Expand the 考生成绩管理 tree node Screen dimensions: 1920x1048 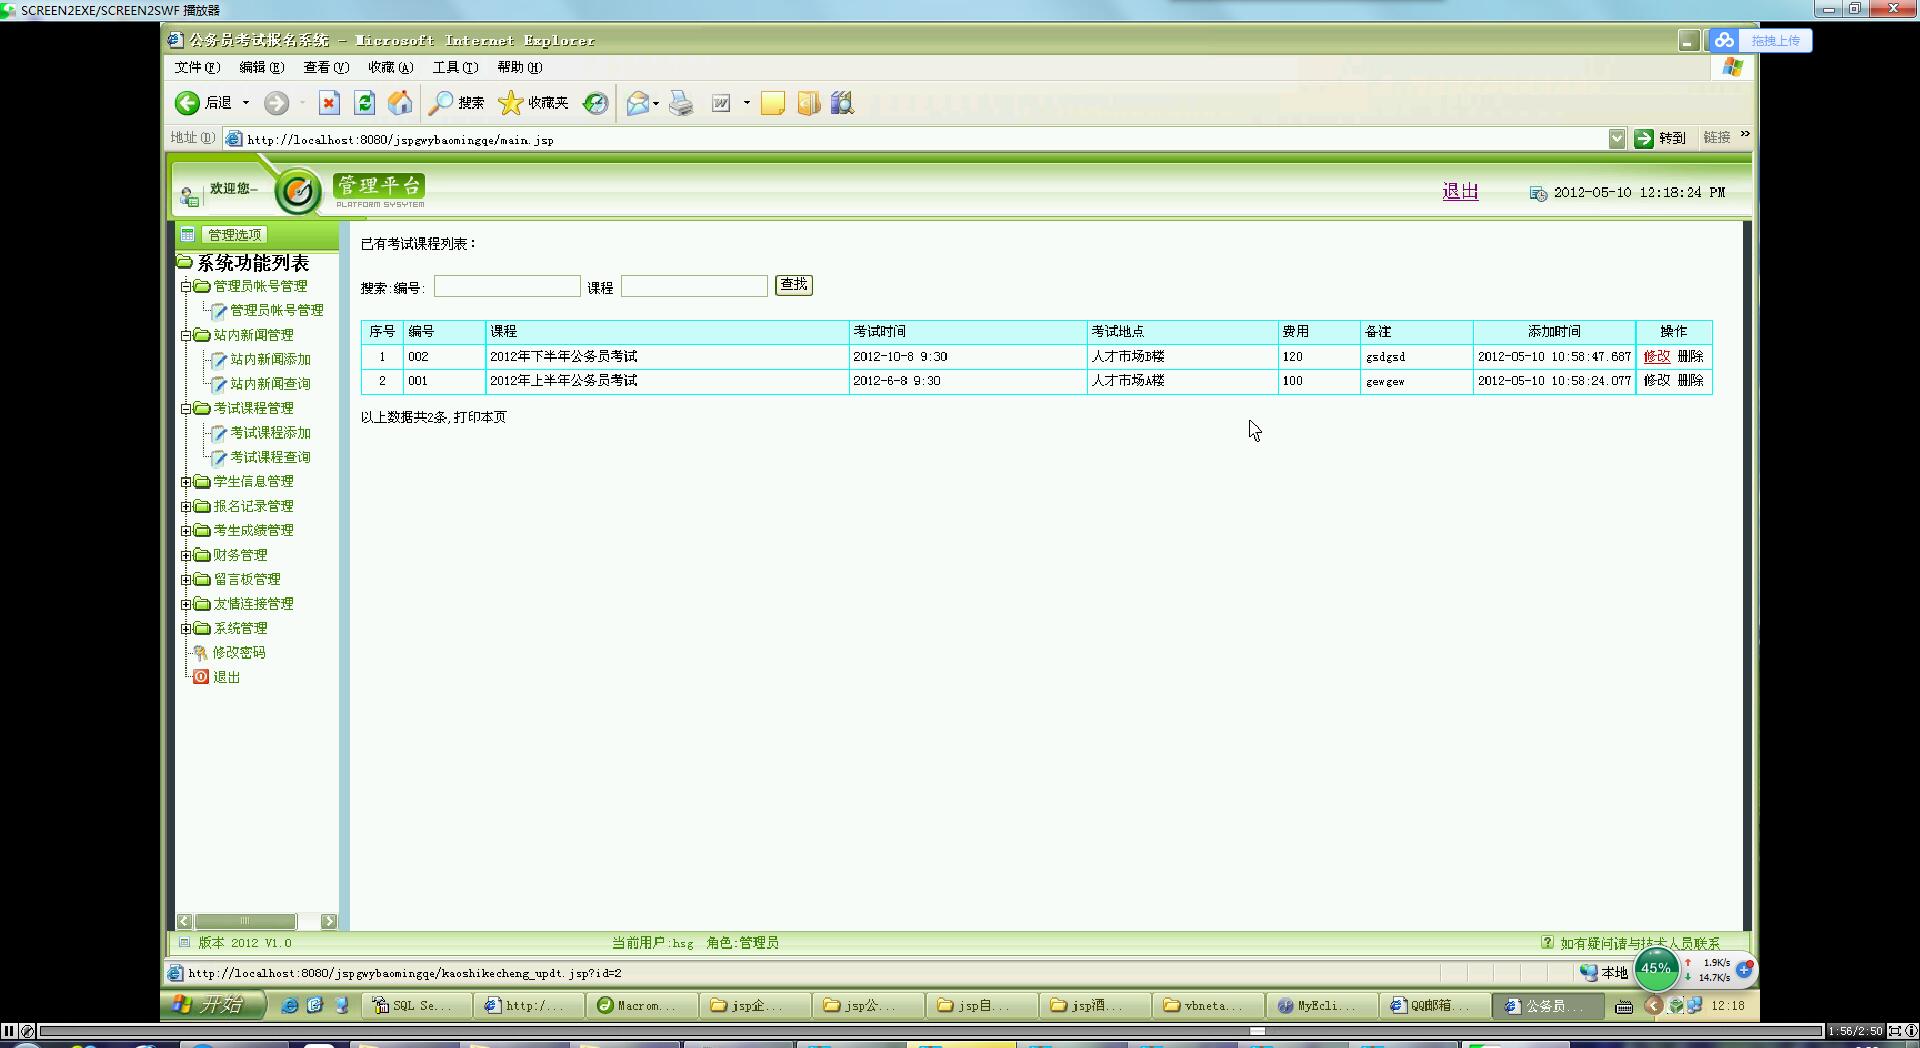[x=186, y=530]
